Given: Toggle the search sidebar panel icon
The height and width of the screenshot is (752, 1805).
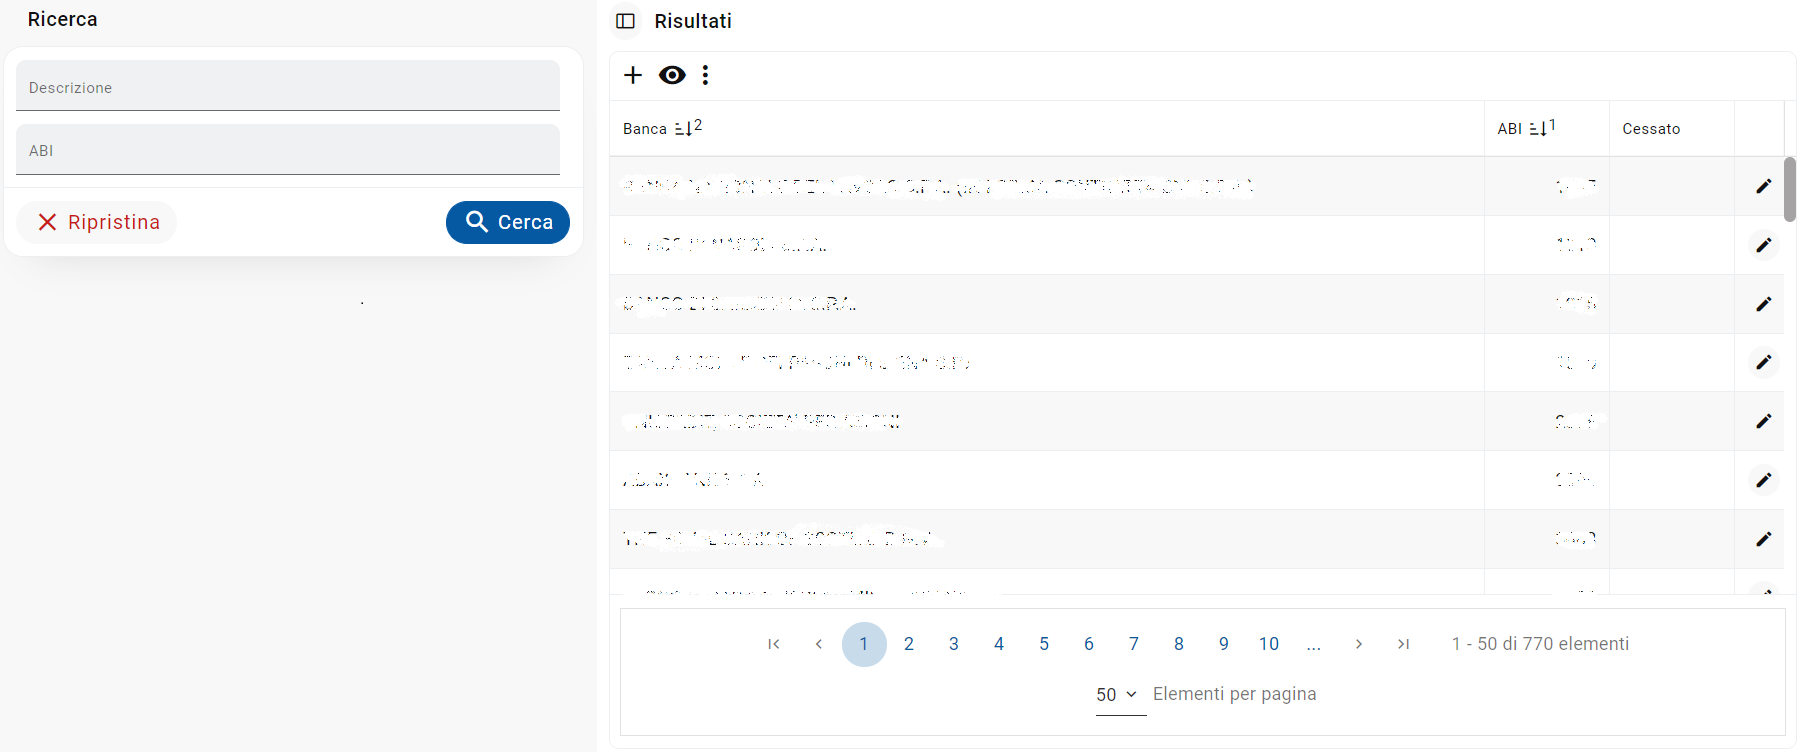Looking at the screenshot, I should [x=626, y=21].
